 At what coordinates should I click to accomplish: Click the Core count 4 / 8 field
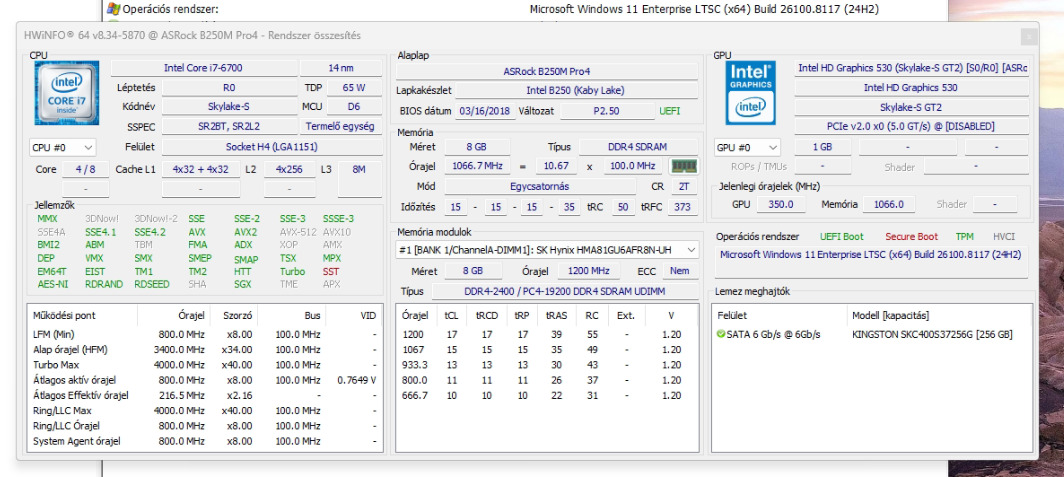[85, 170]
